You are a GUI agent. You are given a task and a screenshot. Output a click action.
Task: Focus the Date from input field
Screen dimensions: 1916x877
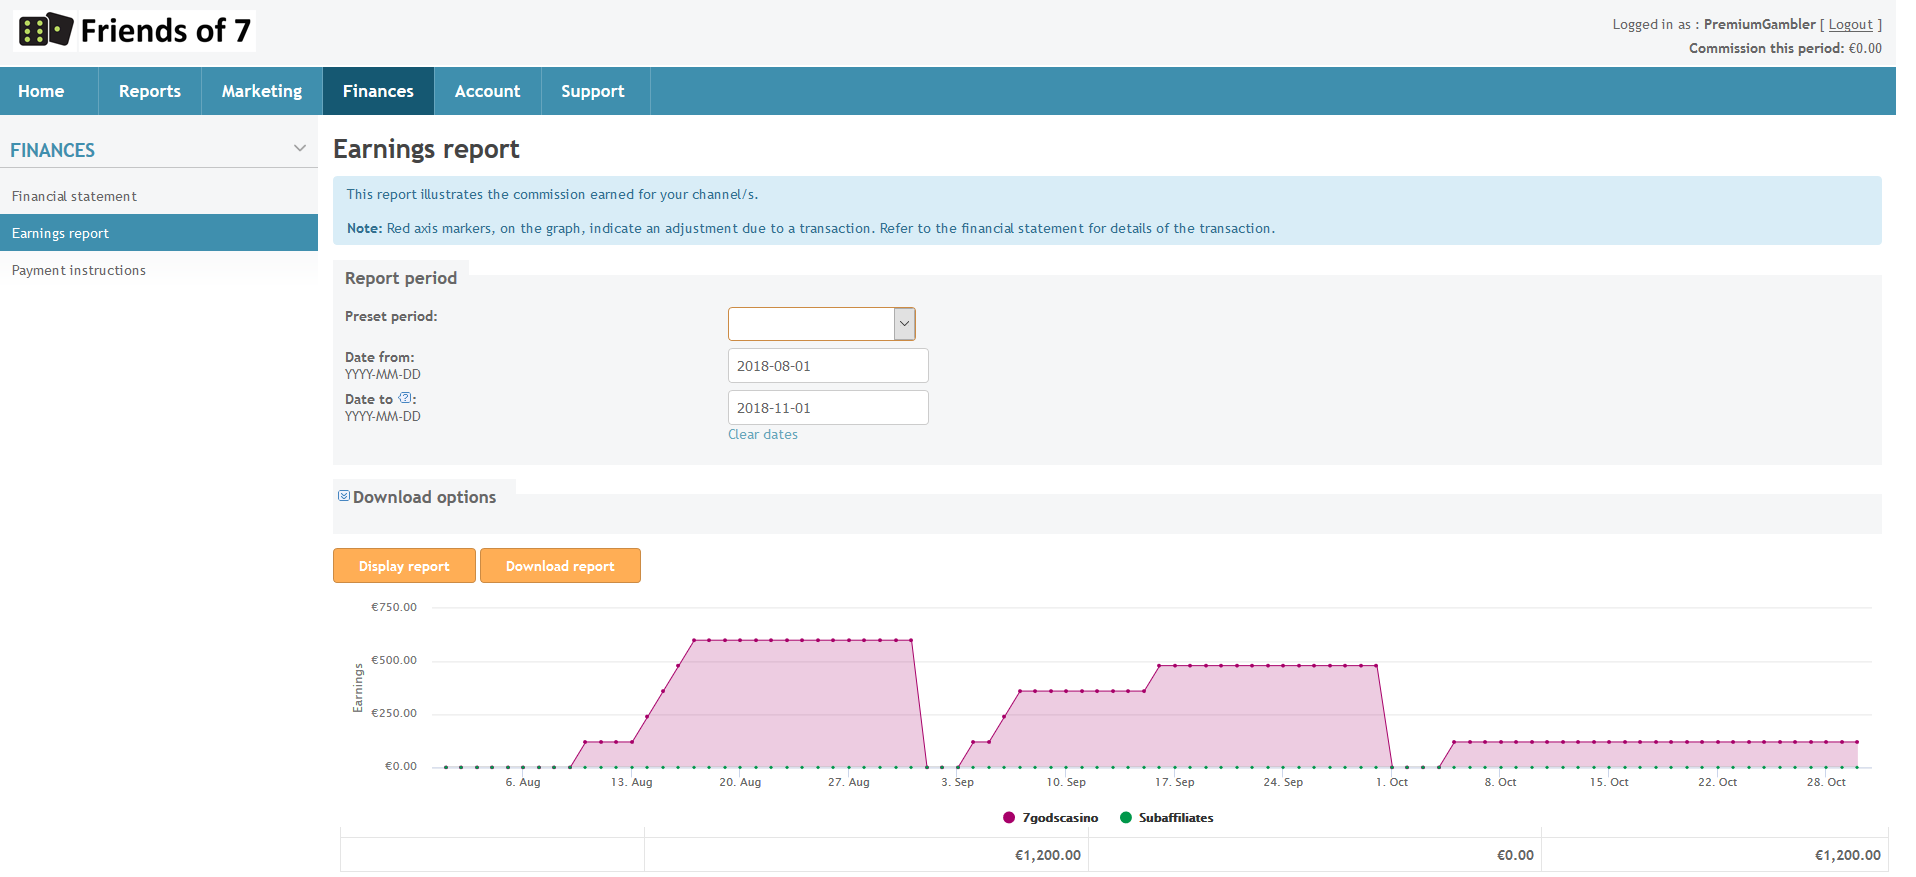click(x=828, y=366)
